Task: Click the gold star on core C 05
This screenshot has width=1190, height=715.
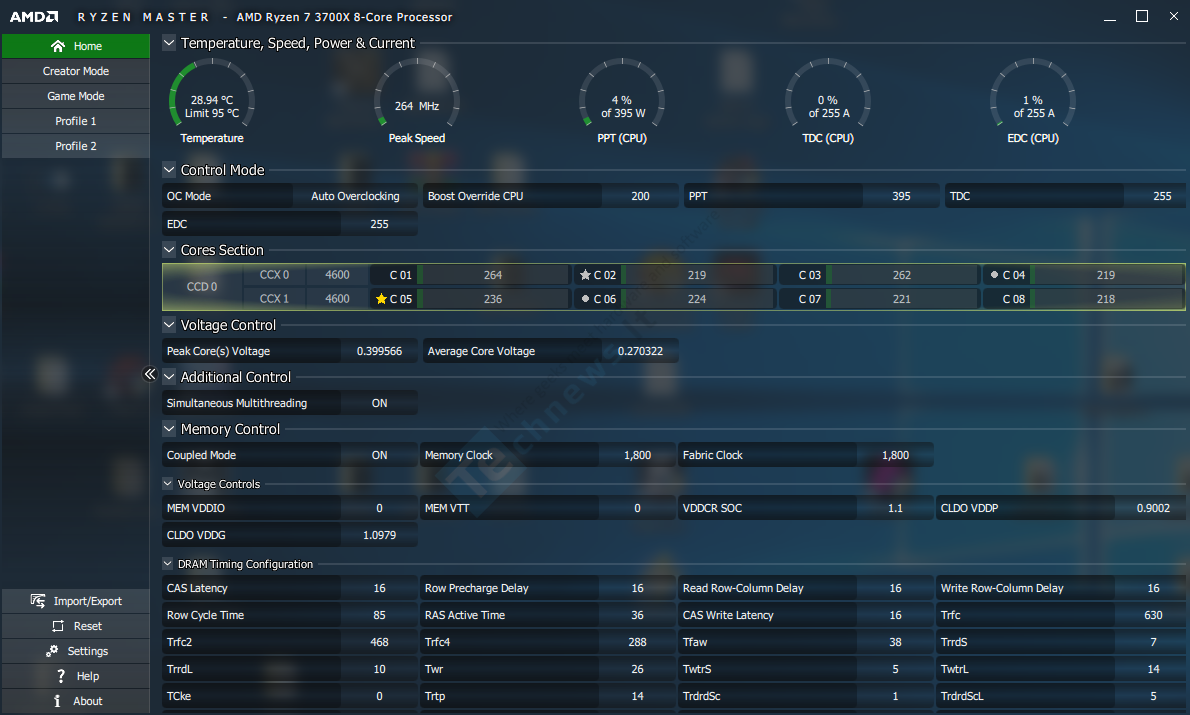Action: [x=382, y=299]
